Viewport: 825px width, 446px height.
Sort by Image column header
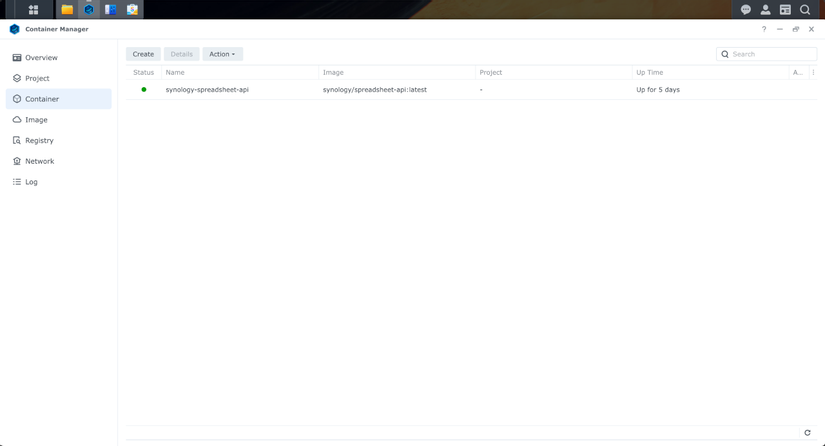[x=397, y=73]
